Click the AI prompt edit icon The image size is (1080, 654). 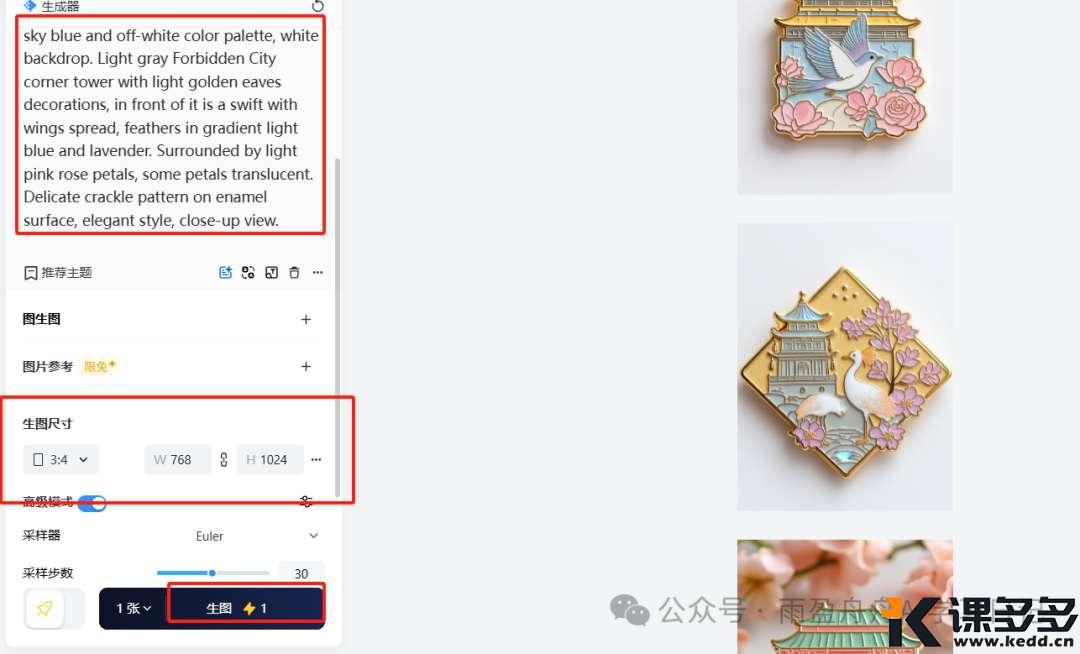(225, 273)
